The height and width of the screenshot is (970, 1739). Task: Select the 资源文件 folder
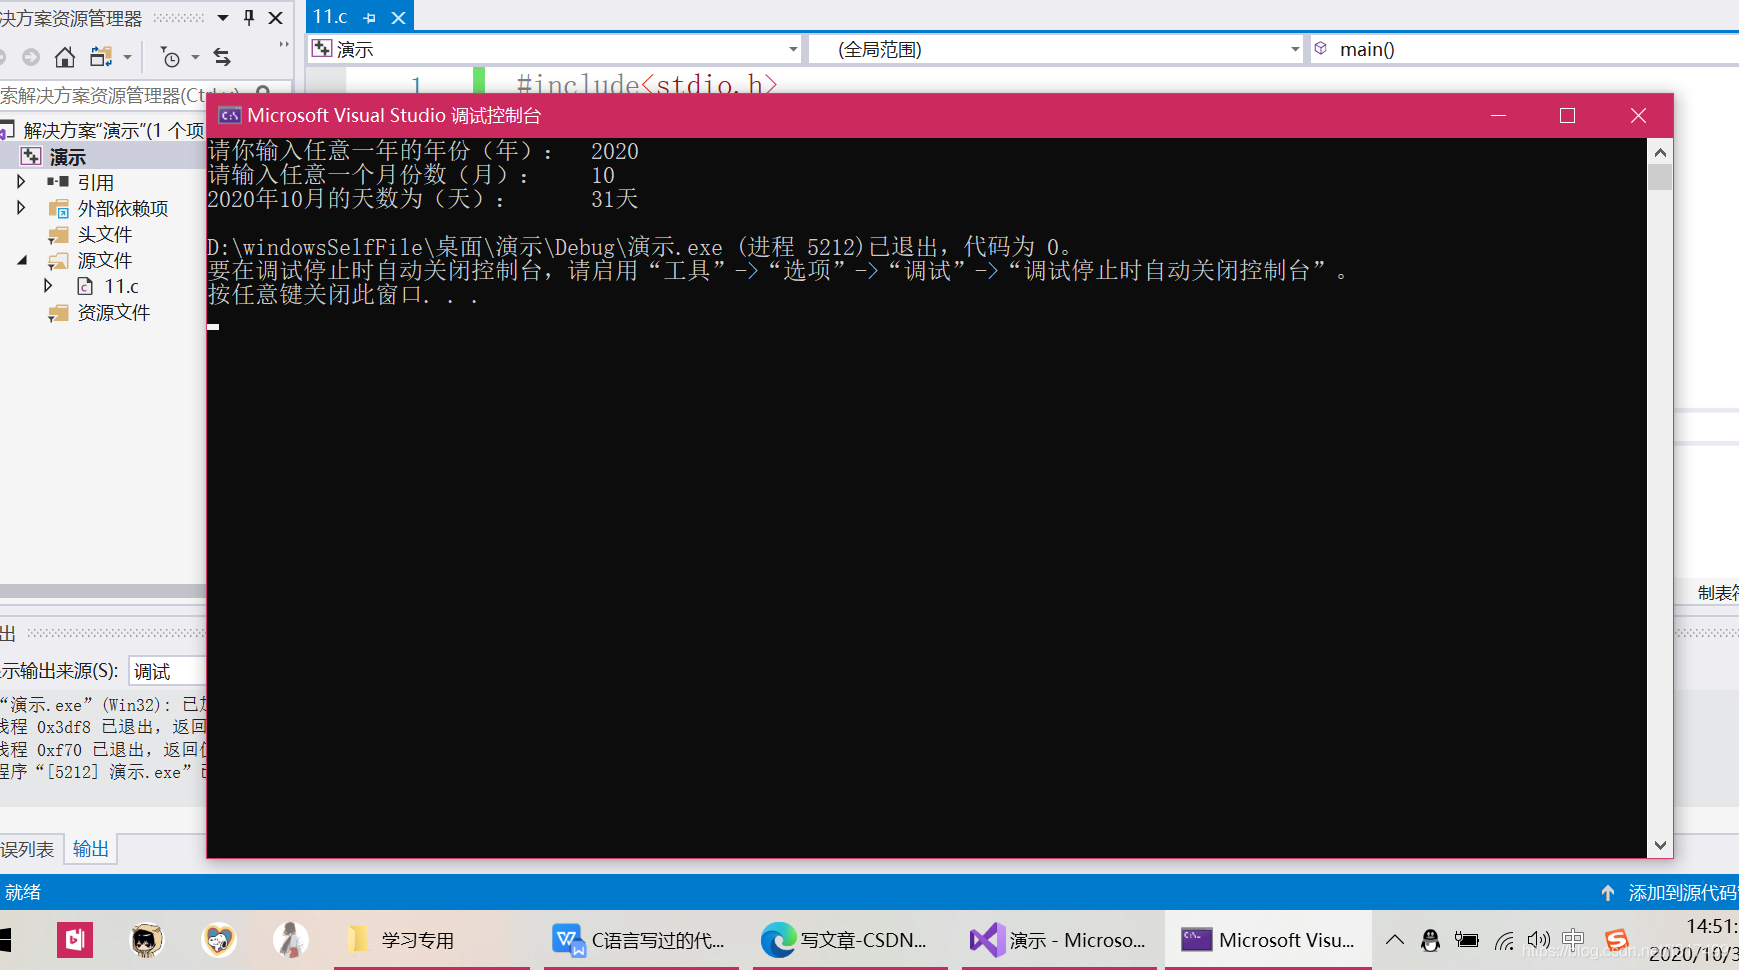coord(114,312)
